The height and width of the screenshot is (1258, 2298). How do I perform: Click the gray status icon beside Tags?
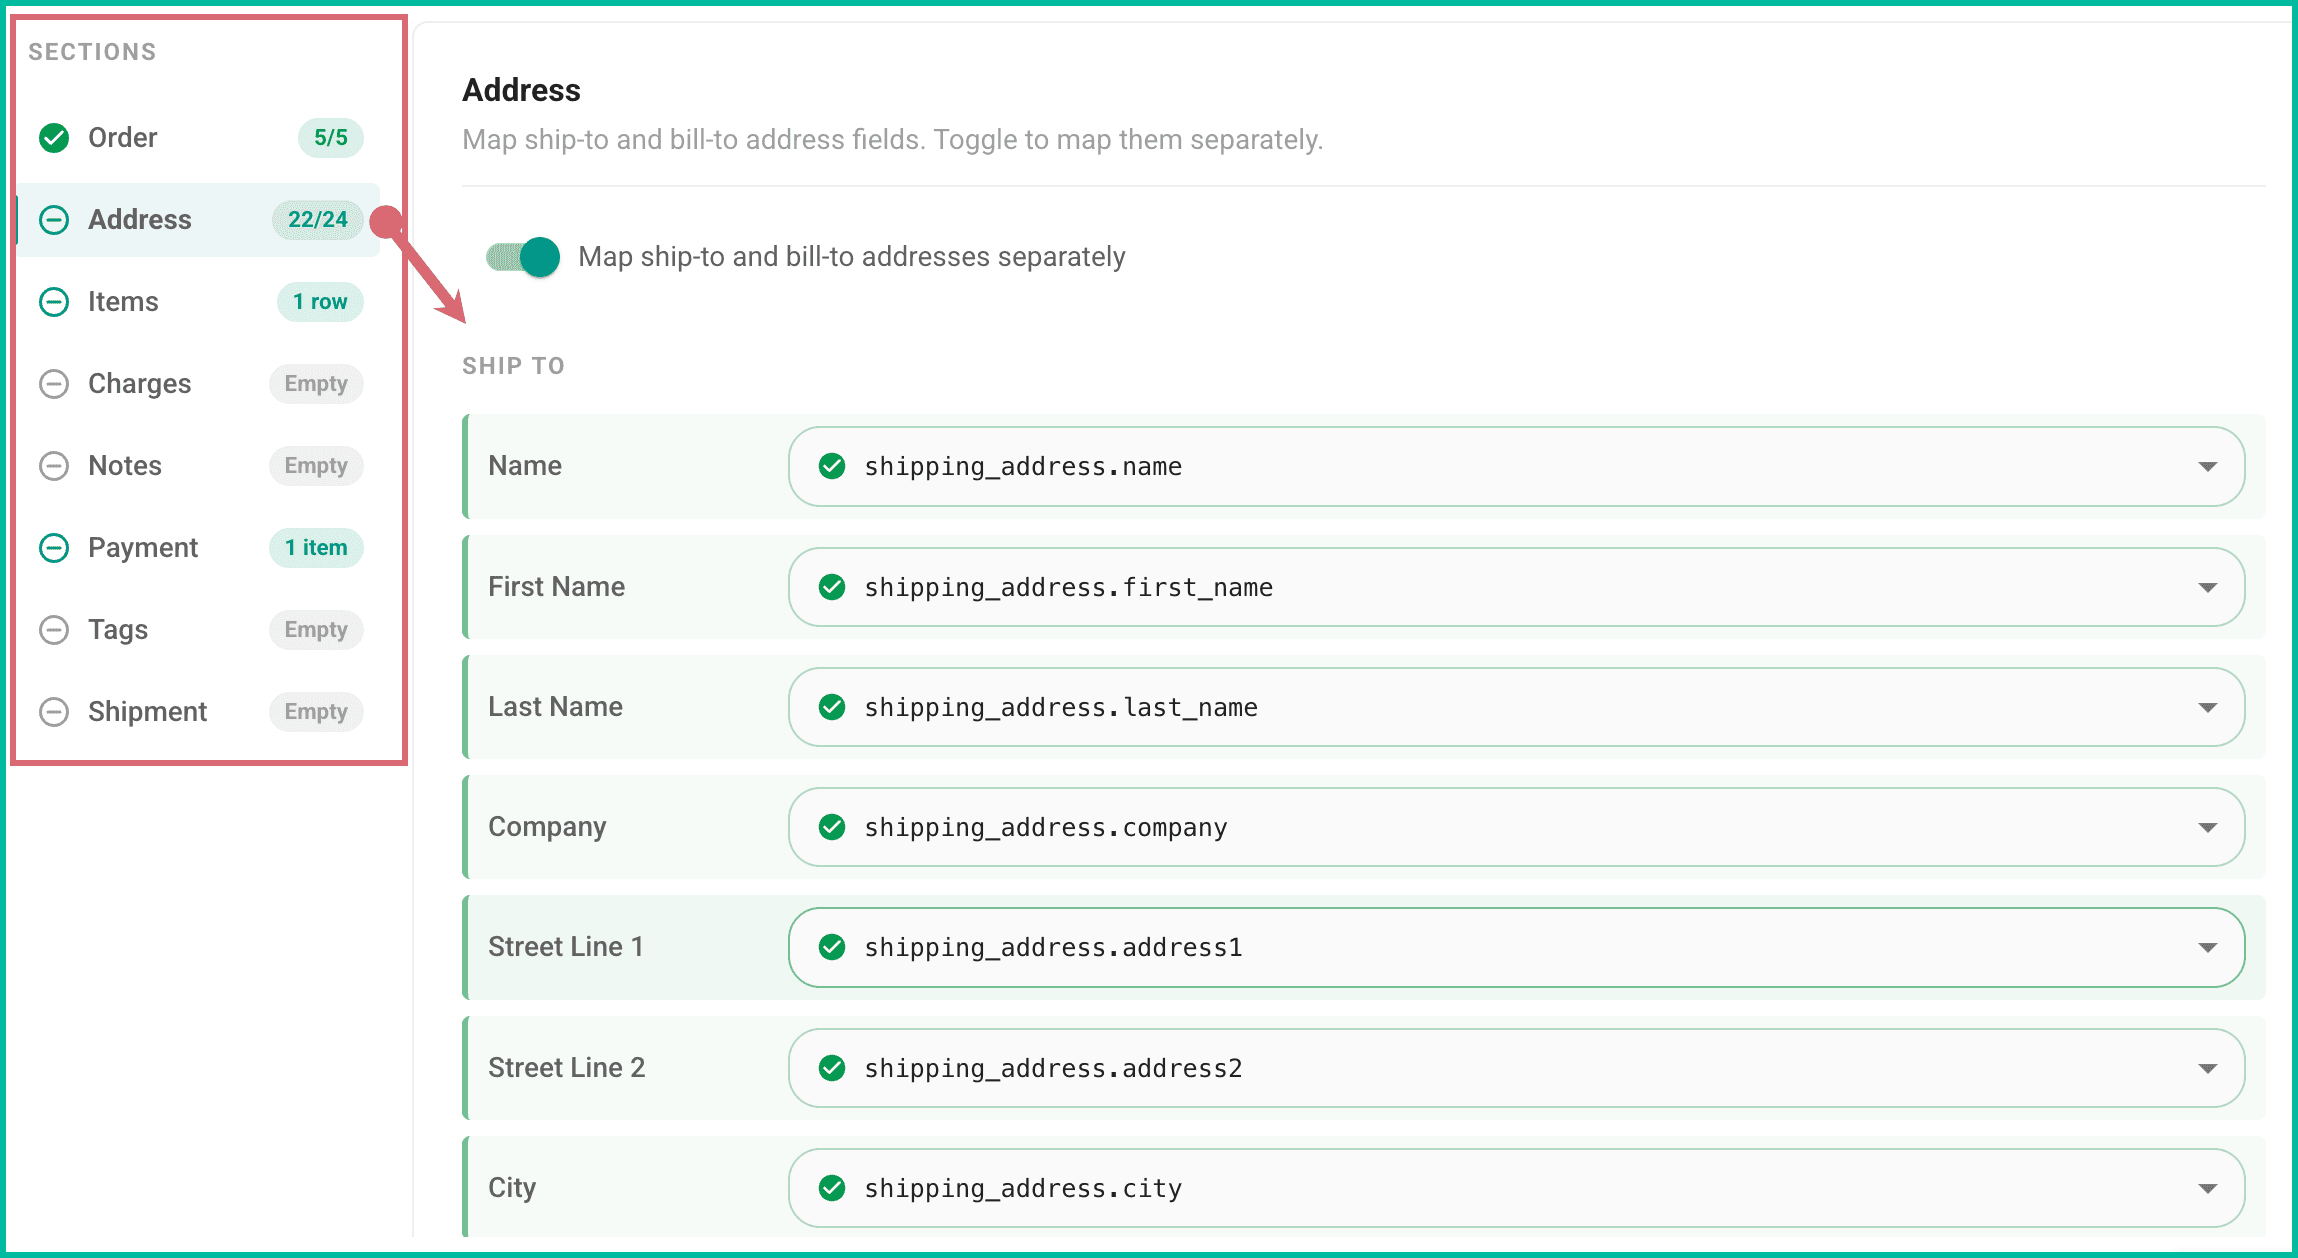(x=54, y=630)
